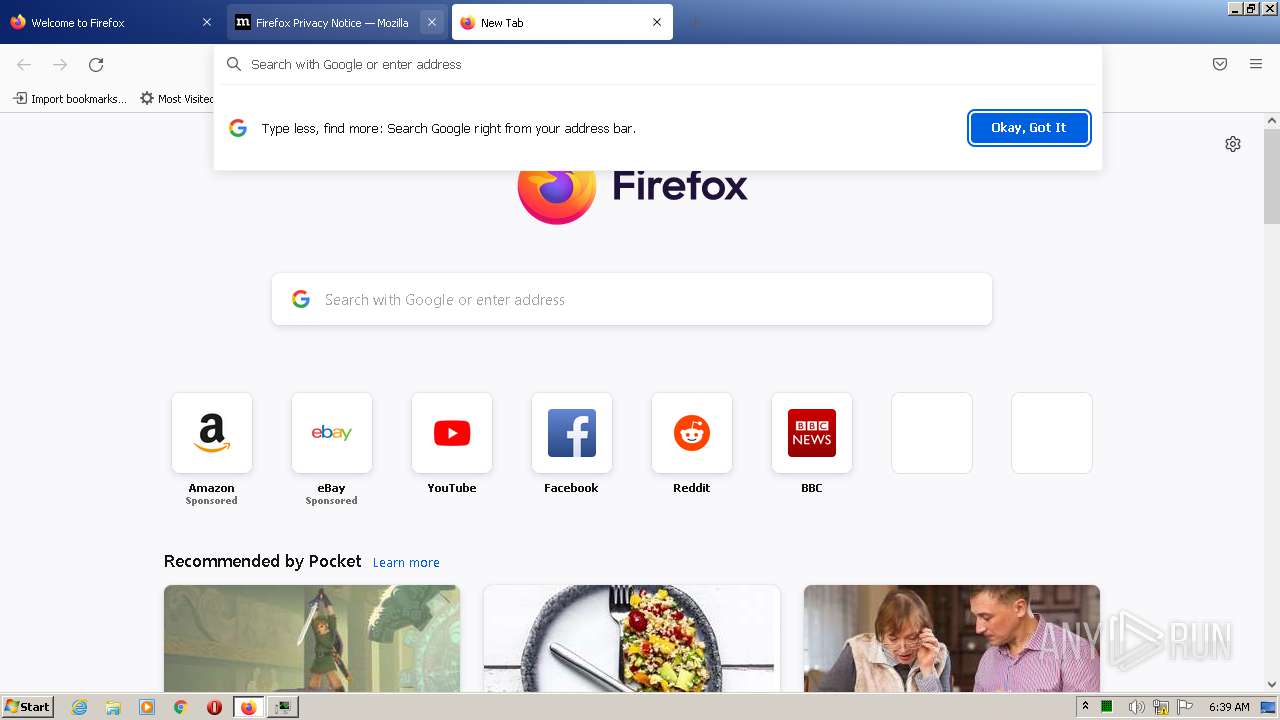Open the Save to Pocket icon
Screen dimensions: 1280x720
point(1220,64)
